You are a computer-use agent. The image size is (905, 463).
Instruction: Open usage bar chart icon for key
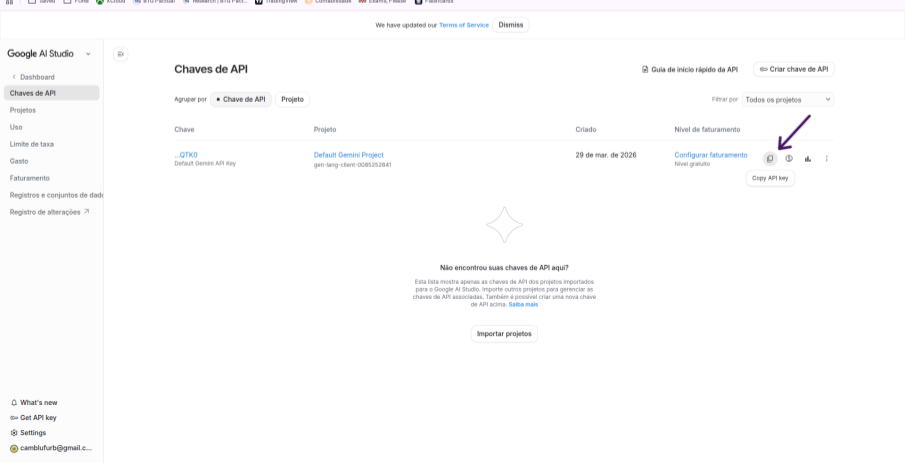click(808, 158)
